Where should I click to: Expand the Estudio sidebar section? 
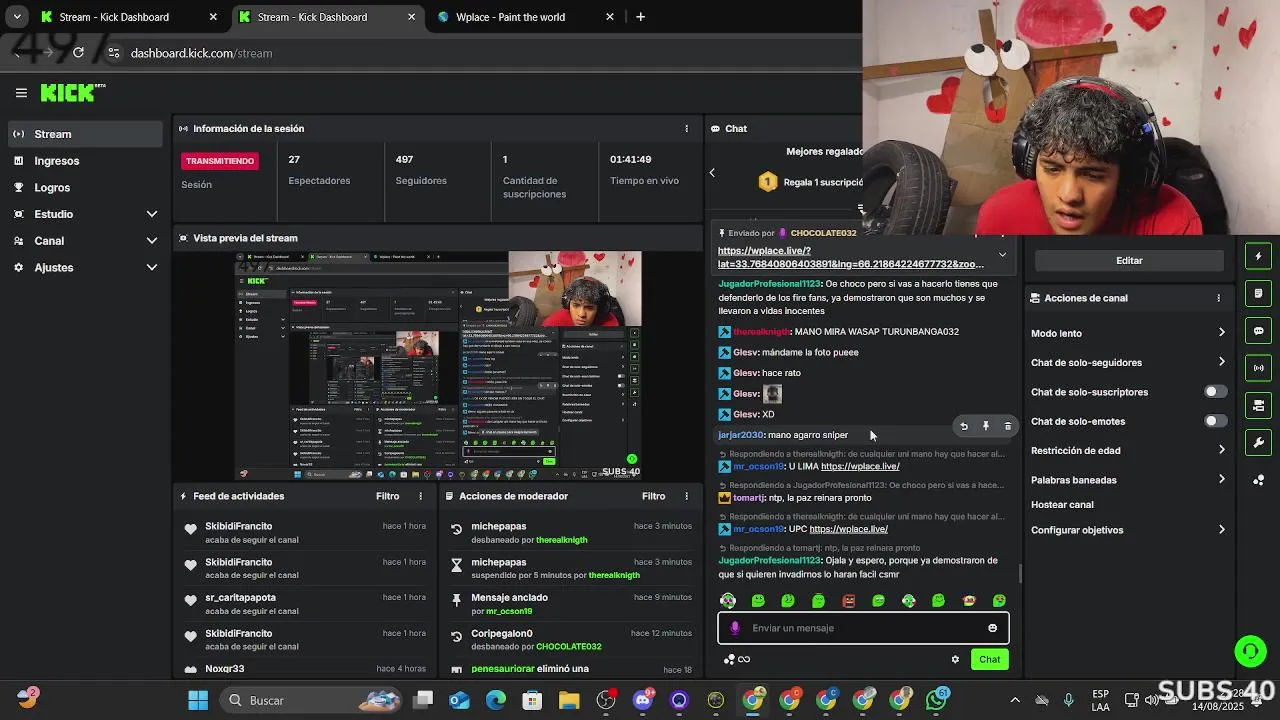click(85, 214)
